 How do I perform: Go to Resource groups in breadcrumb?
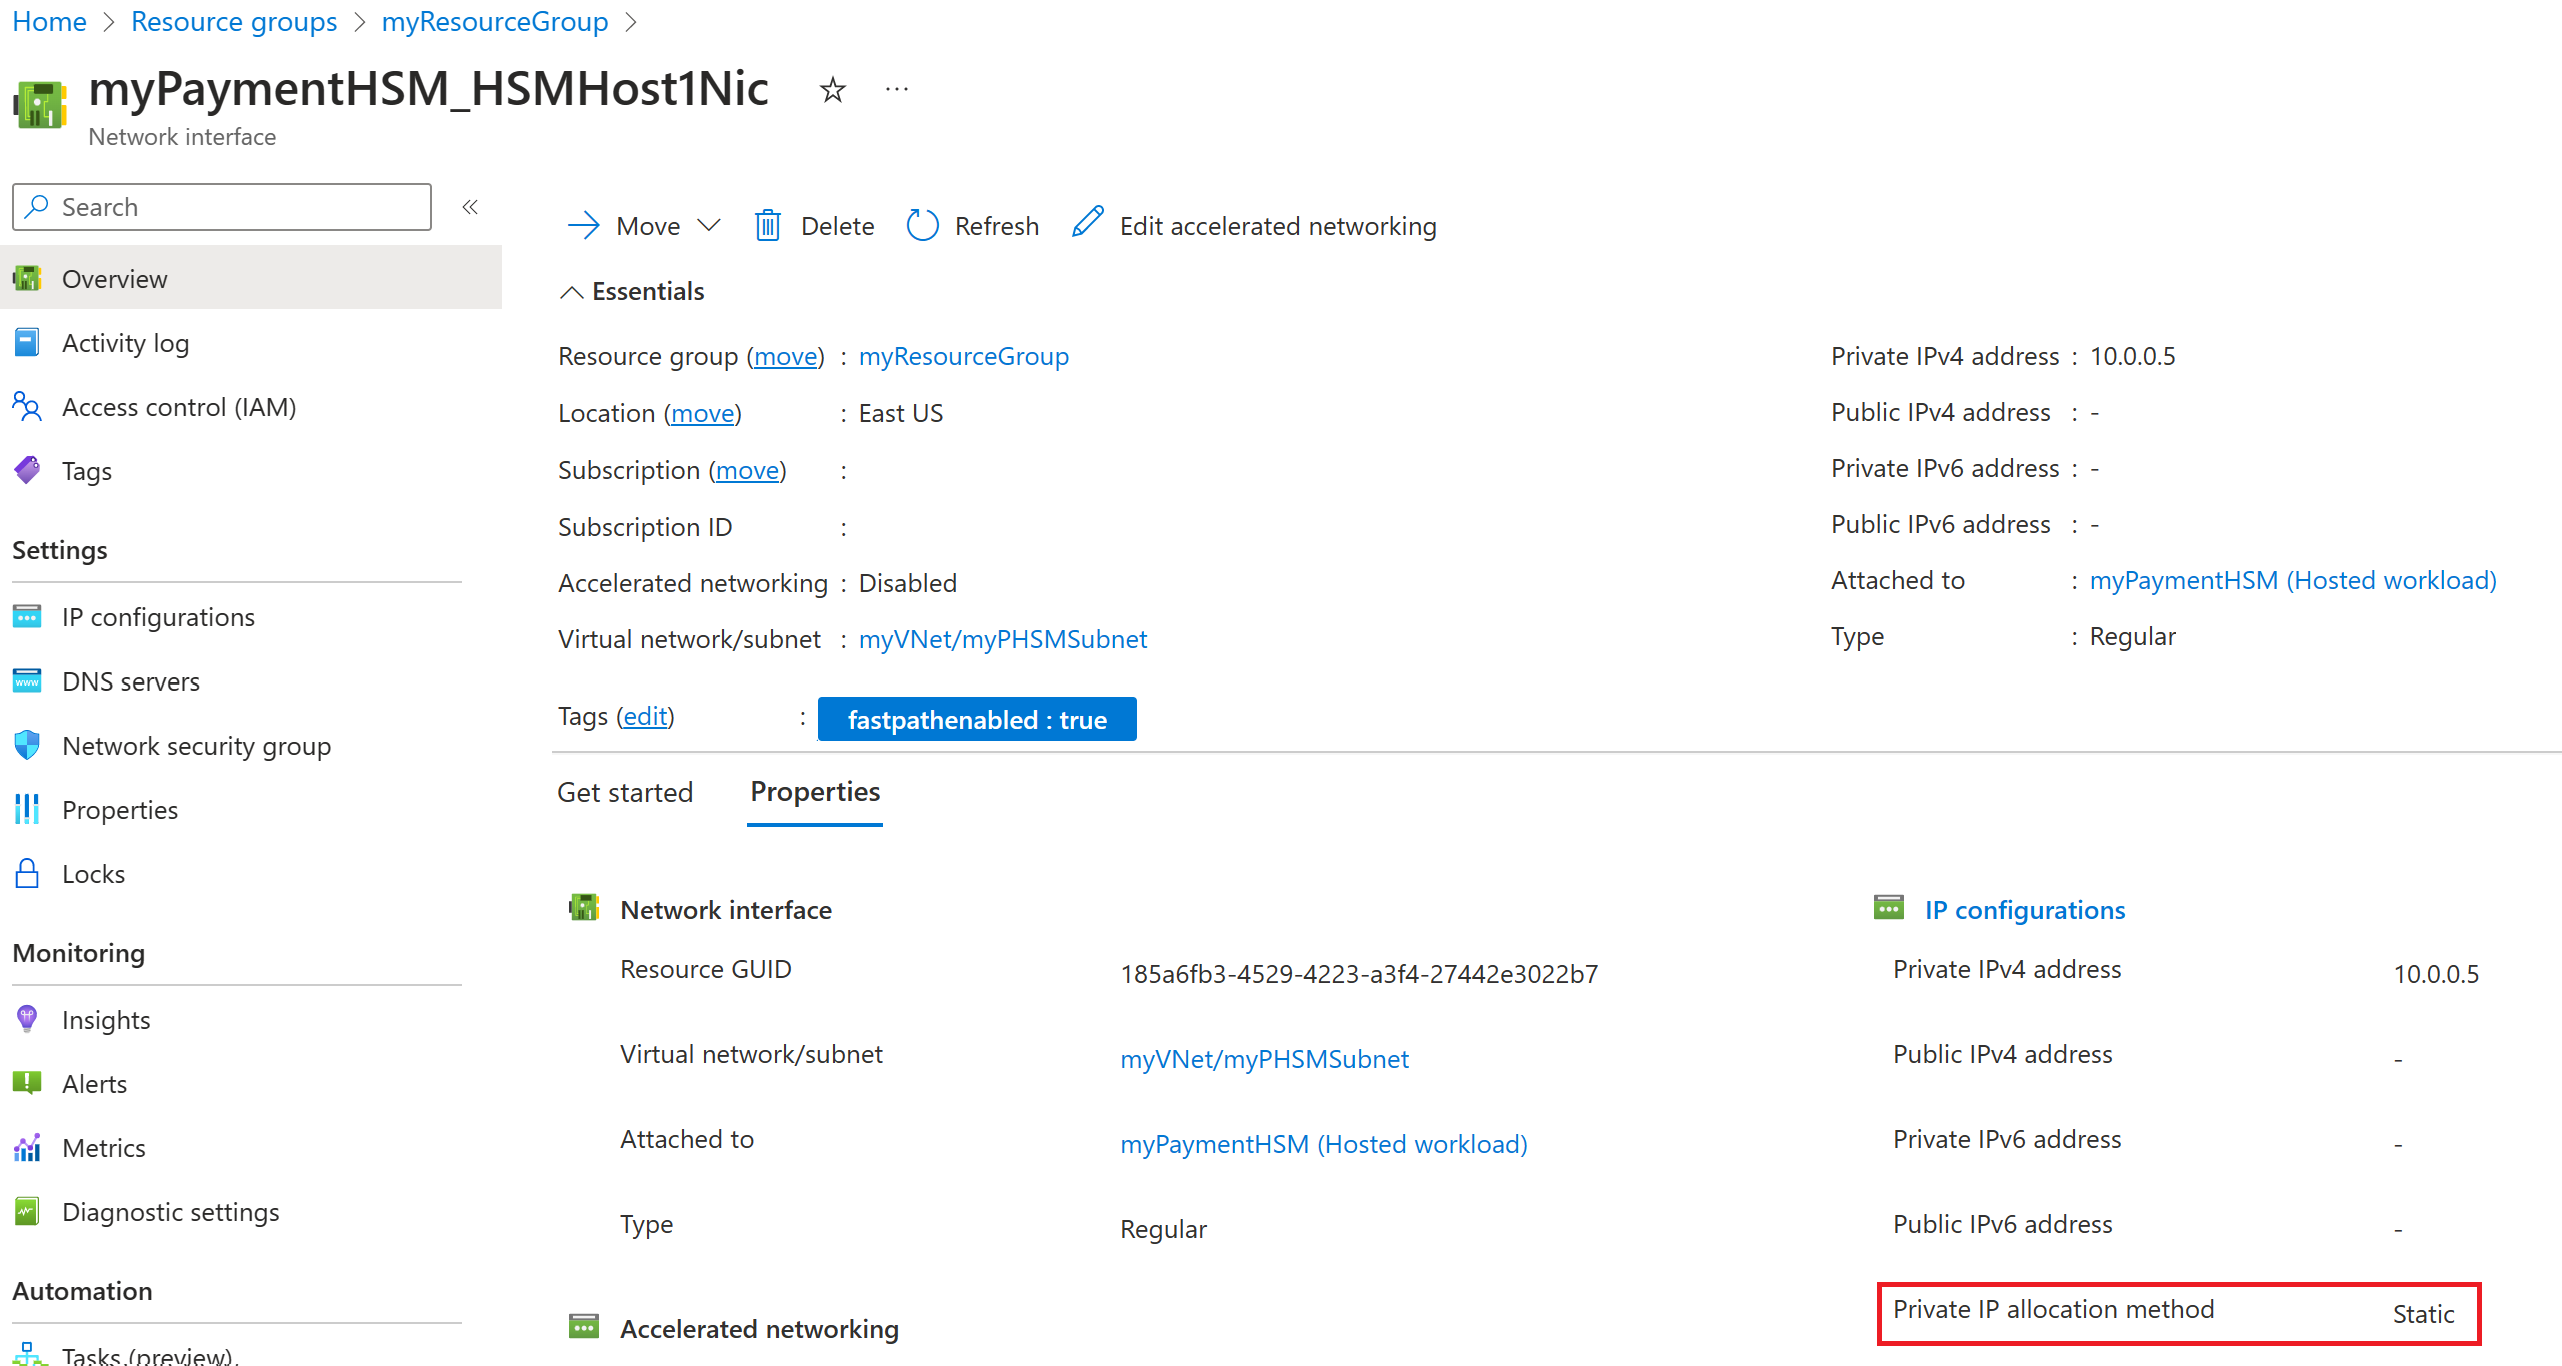coord(234,22)
